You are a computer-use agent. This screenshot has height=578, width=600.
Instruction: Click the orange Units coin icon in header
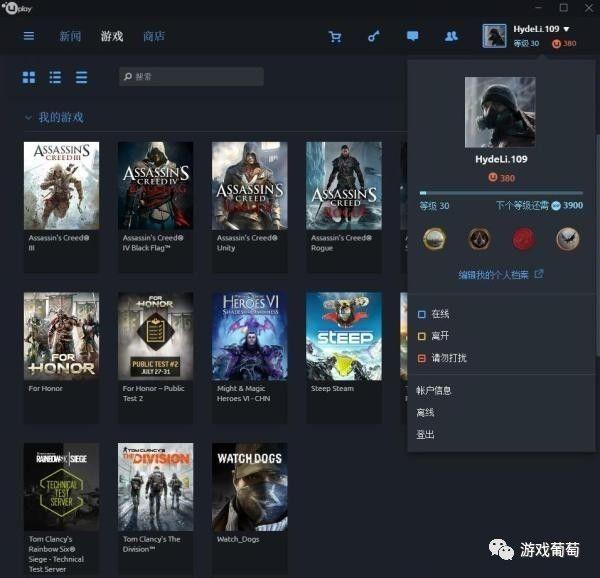556,44
